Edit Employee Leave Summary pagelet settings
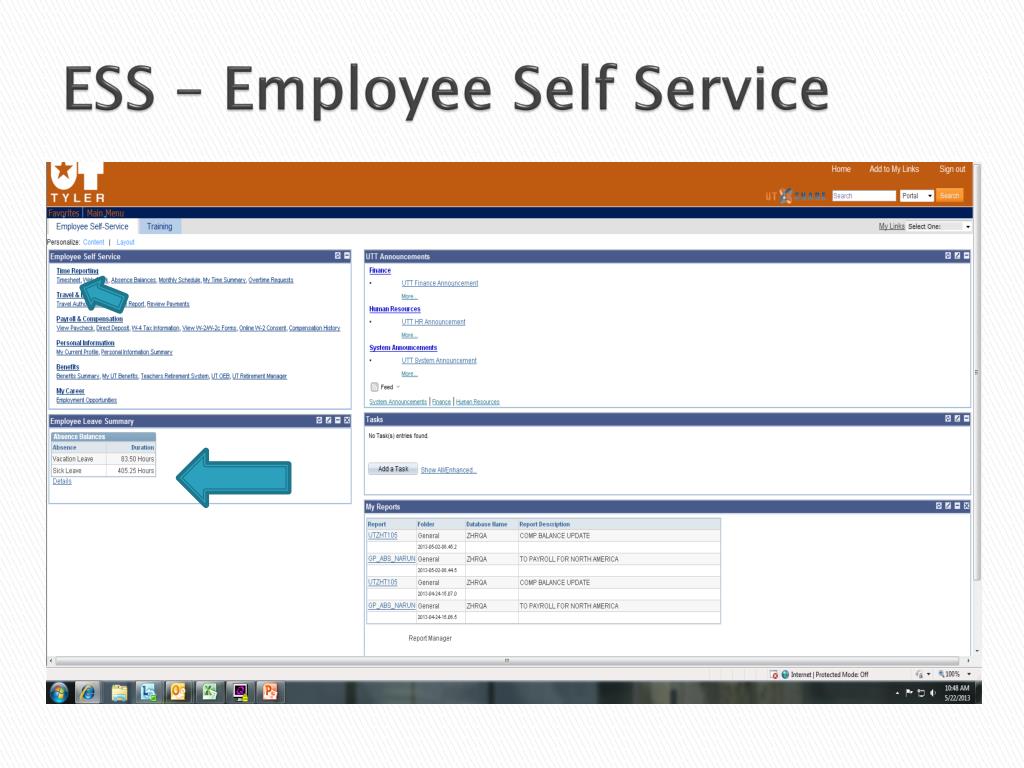1024x768 pixels. pyautogui.click(x=328, y=421)
